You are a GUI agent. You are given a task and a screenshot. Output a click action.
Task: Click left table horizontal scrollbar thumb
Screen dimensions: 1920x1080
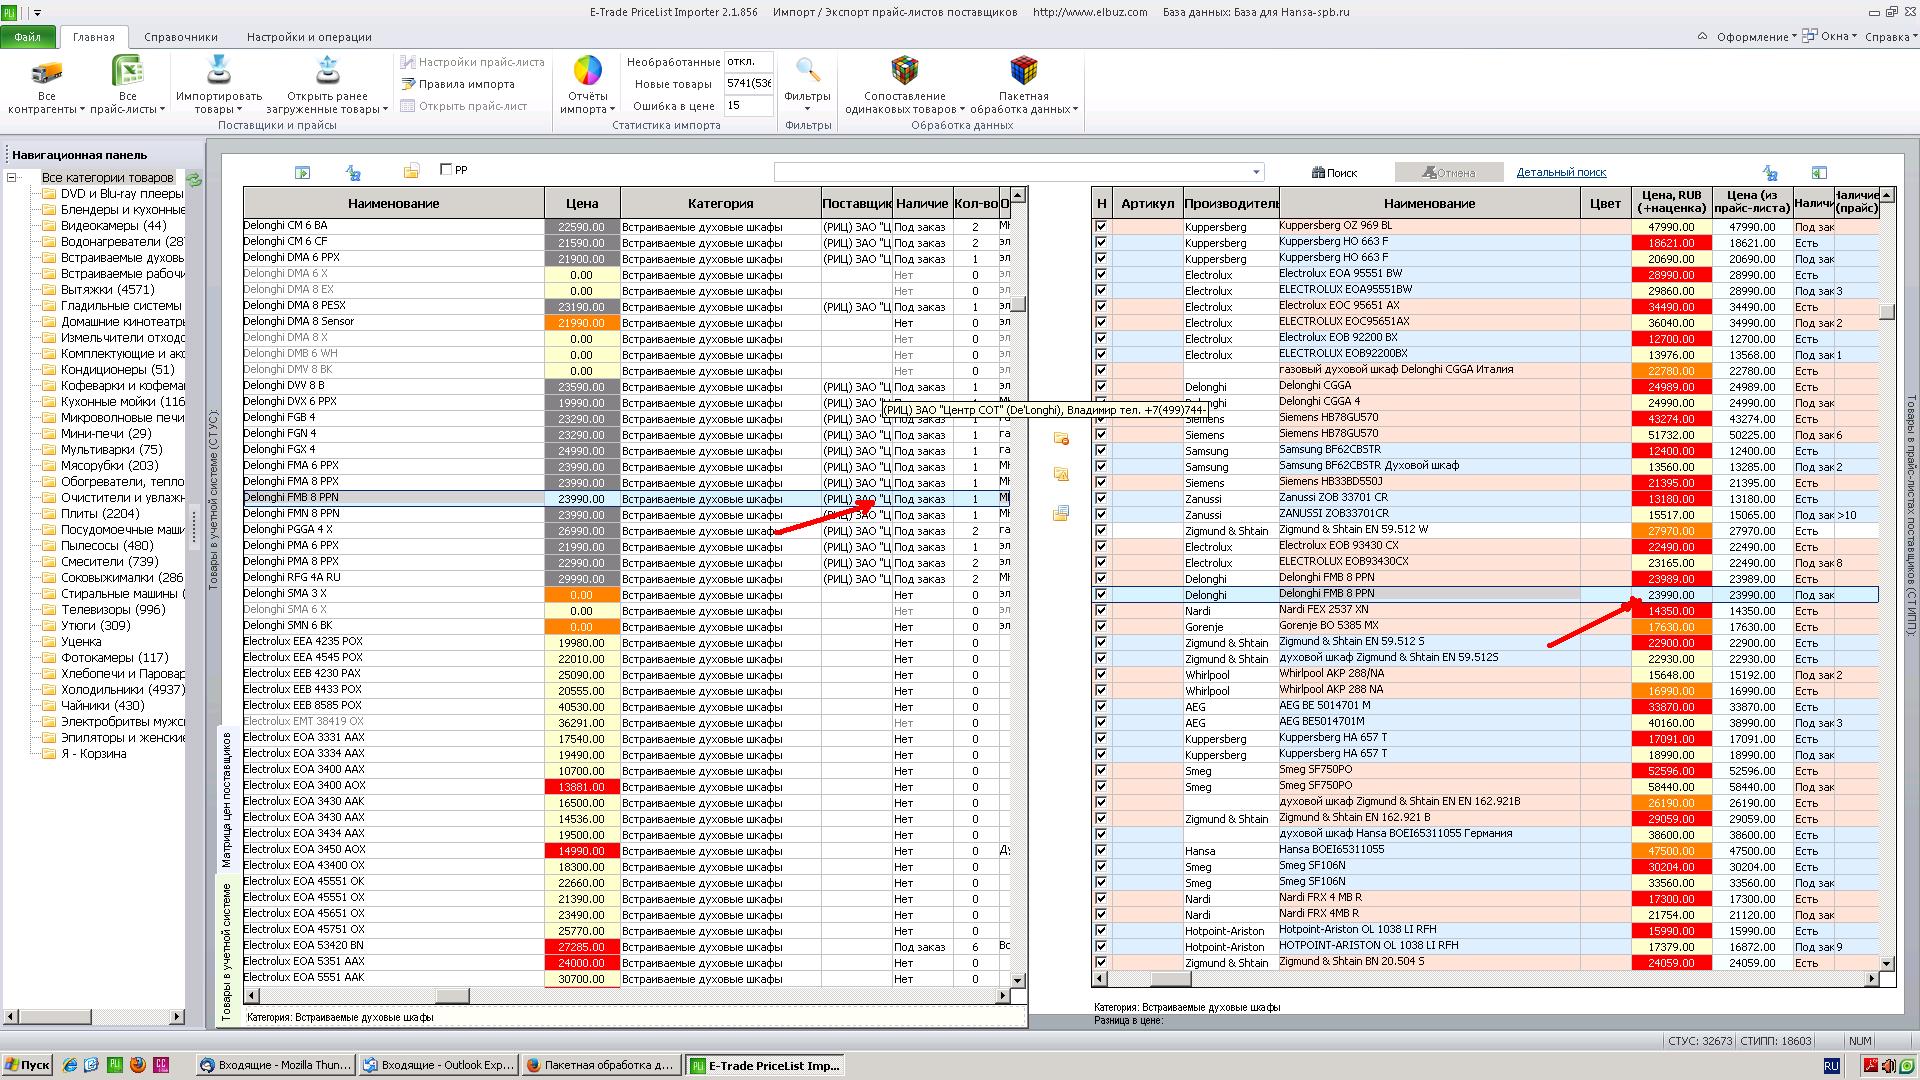tap(452, 996)
